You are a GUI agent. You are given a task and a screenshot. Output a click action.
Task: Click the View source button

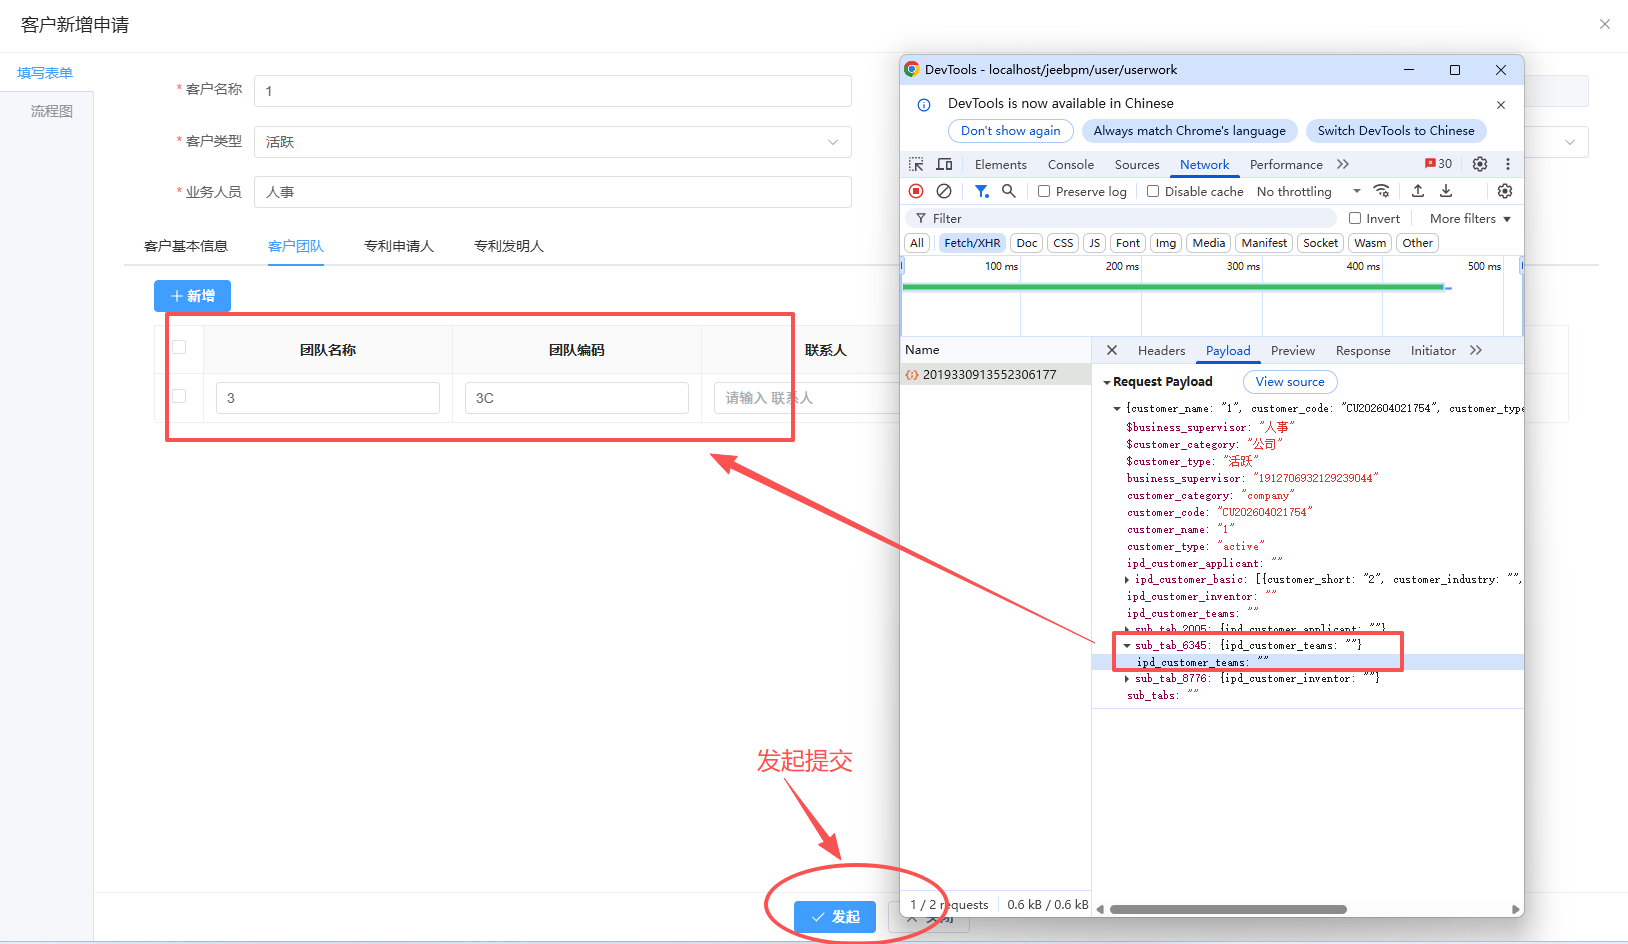pos(1289,382)
